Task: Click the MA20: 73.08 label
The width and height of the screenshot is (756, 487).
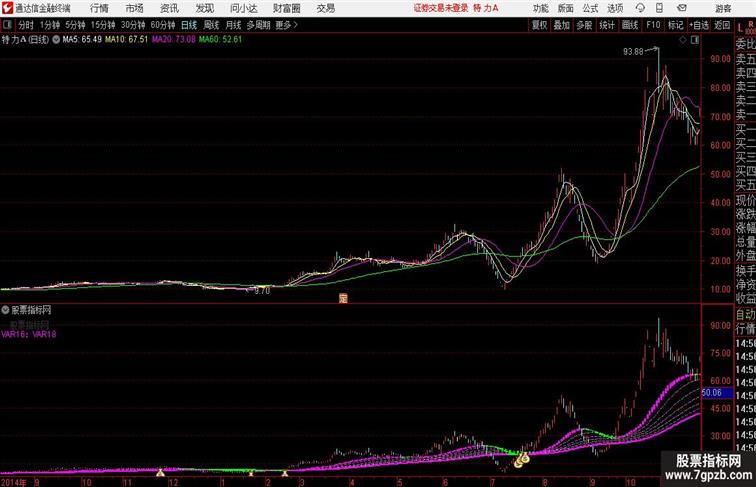Action: pyautogui.click(x=174, y=40)
